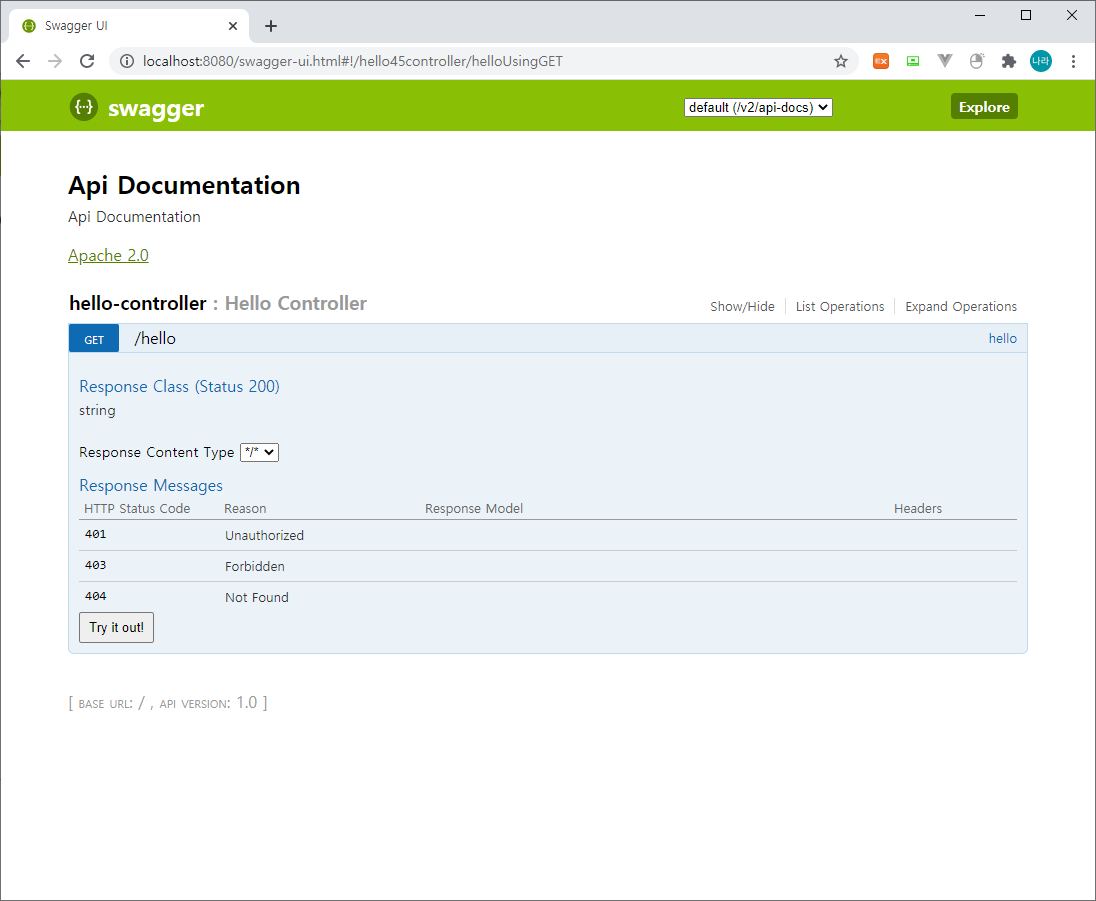Click the browser forward arrow
Screen dimensions: 1096x901
click(x=55, y=61)
